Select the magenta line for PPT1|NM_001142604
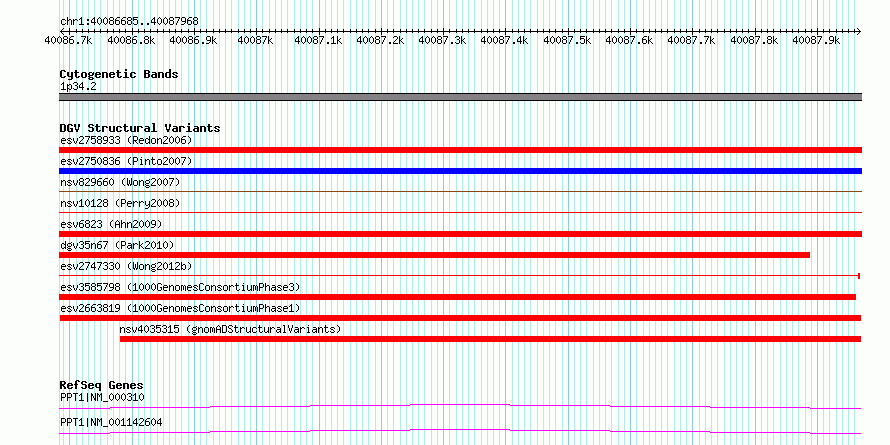Image resolution: width=890 pixels, height=445 pixels. pos(460,431)
